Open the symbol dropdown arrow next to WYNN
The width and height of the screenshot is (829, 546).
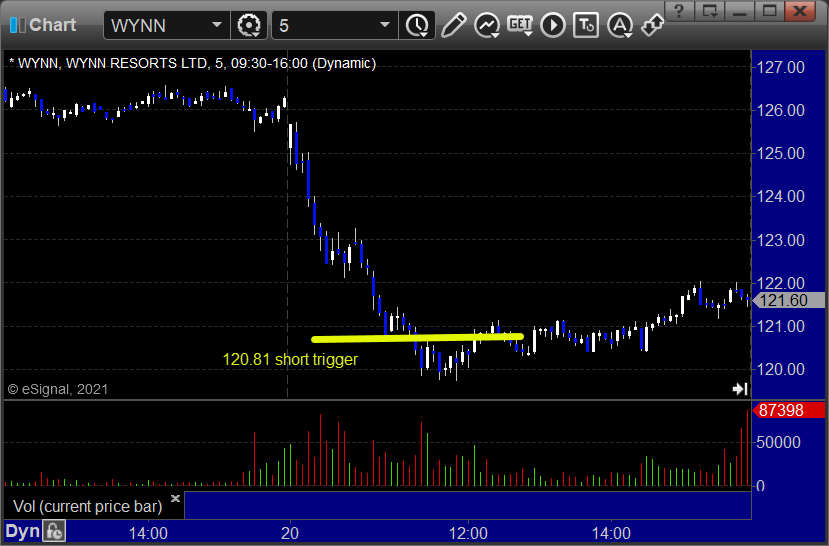(217, 25)
